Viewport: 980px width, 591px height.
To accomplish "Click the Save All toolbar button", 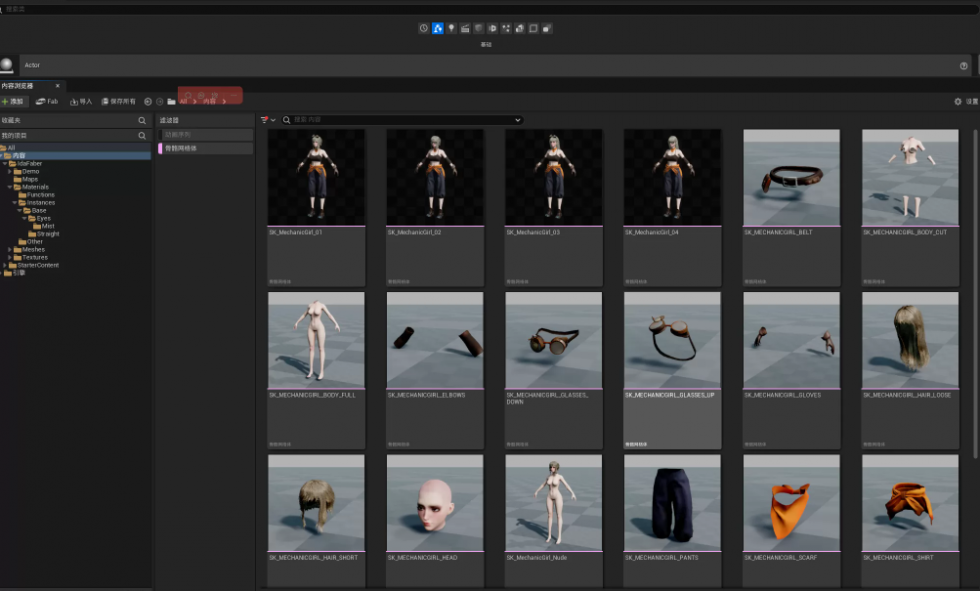I will coord(119,101).
